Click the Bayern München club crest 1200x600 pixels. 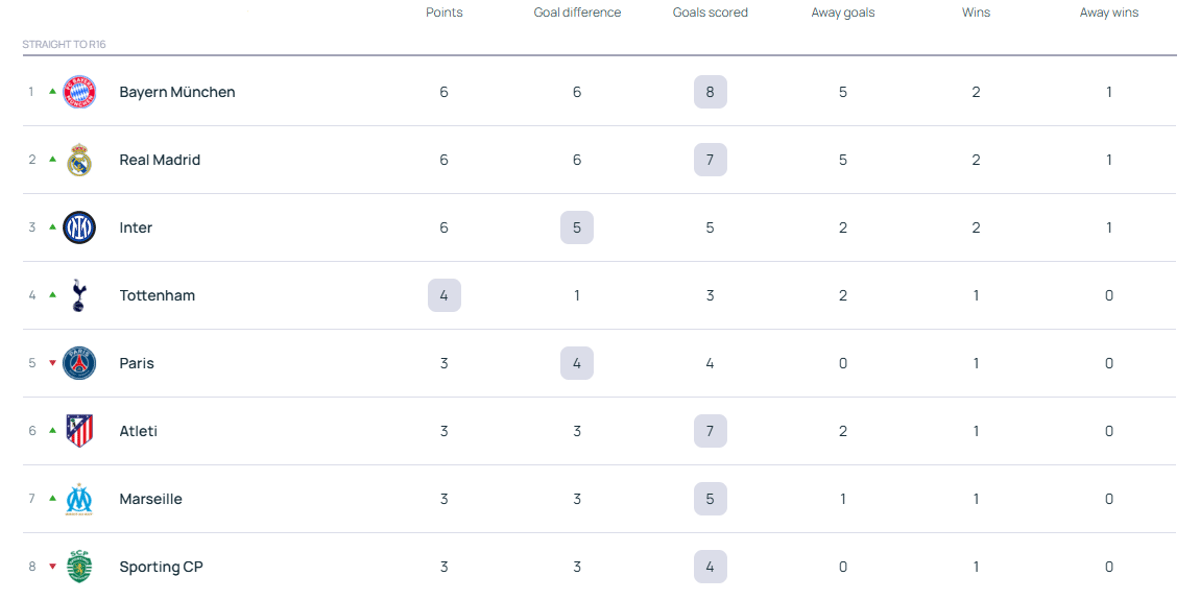click(x=79, y=92)
